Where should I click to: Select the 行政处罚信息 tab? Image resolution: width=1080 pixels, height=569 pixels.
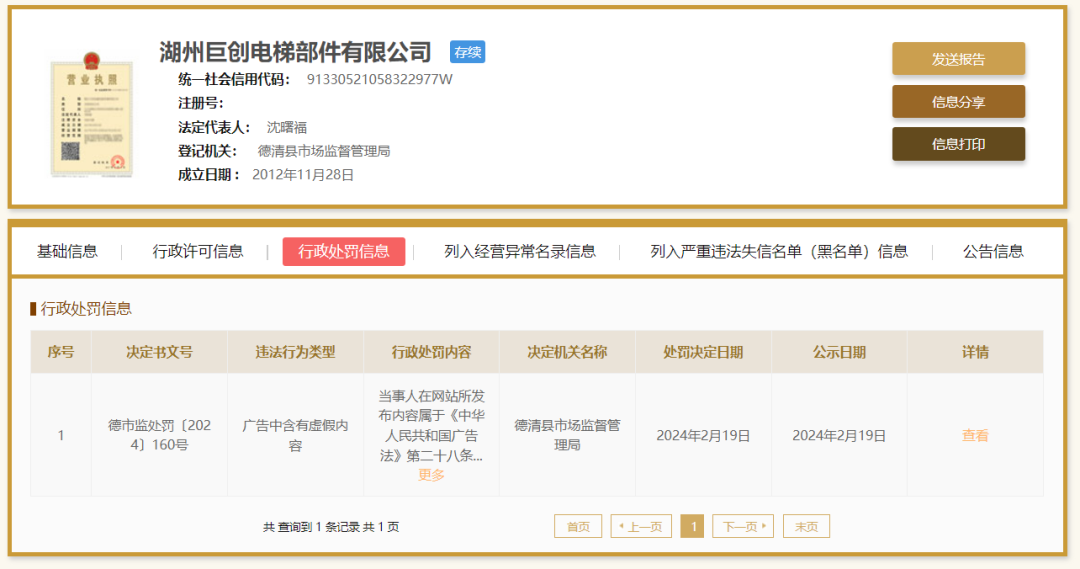tap(344, 251)
